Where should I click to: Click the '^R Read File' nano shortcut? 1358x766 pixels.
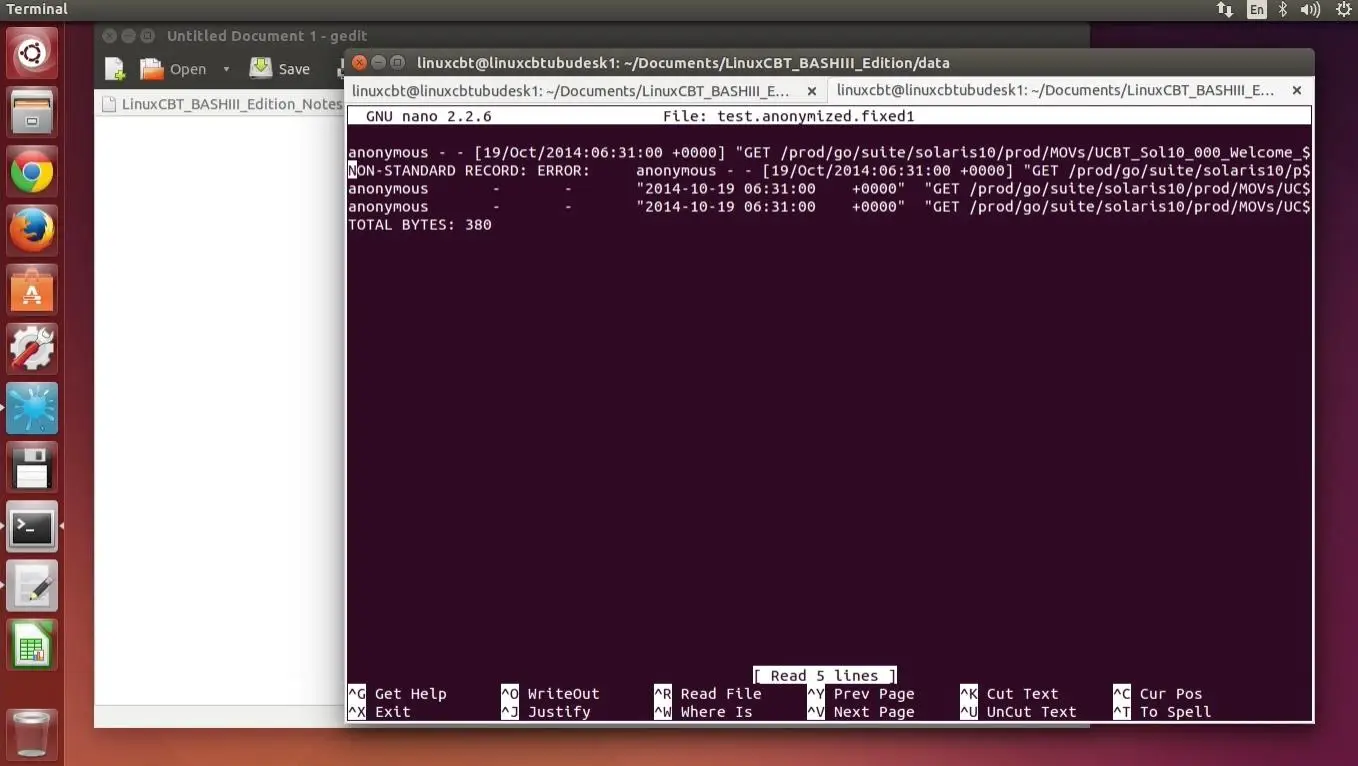click(x=708, y=694)
